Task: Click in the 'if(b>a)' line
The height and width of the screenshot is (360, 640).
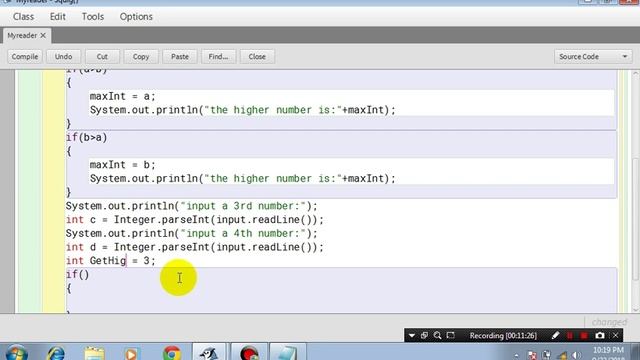Action: point(87,138)
